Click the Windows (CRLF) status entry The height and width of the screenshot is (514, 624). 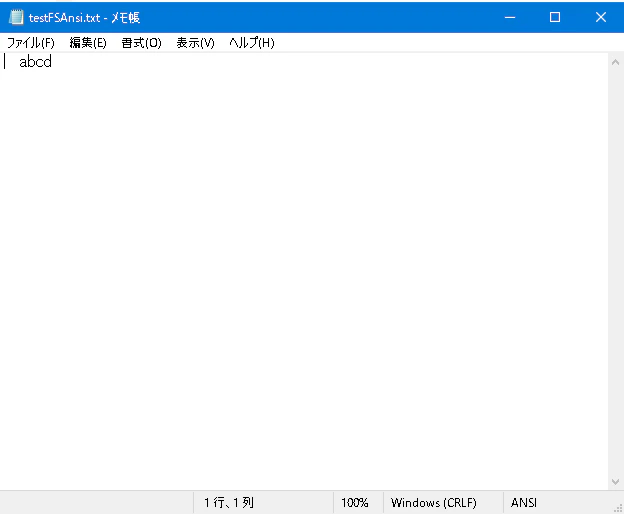tap(433, 502)
